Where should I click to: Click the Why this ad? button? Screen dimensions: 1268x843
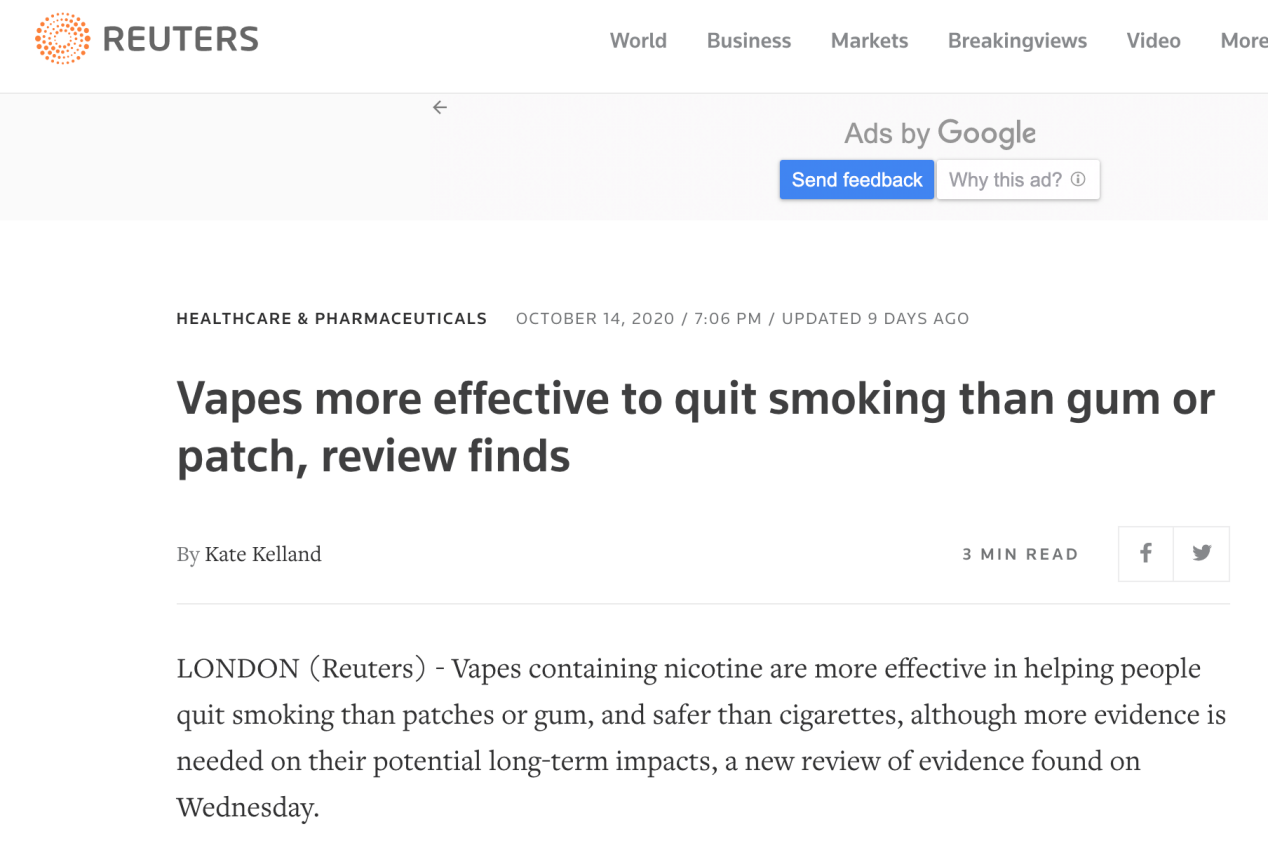[x=1005, y=180]
